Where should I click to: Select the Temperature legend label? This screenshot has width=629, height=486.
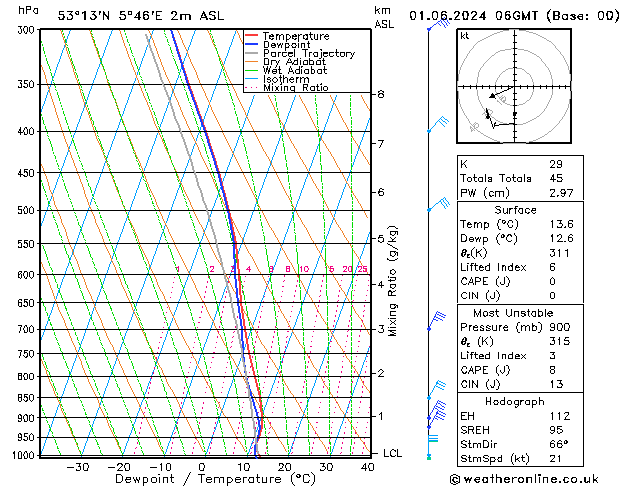tap(296, 36)
